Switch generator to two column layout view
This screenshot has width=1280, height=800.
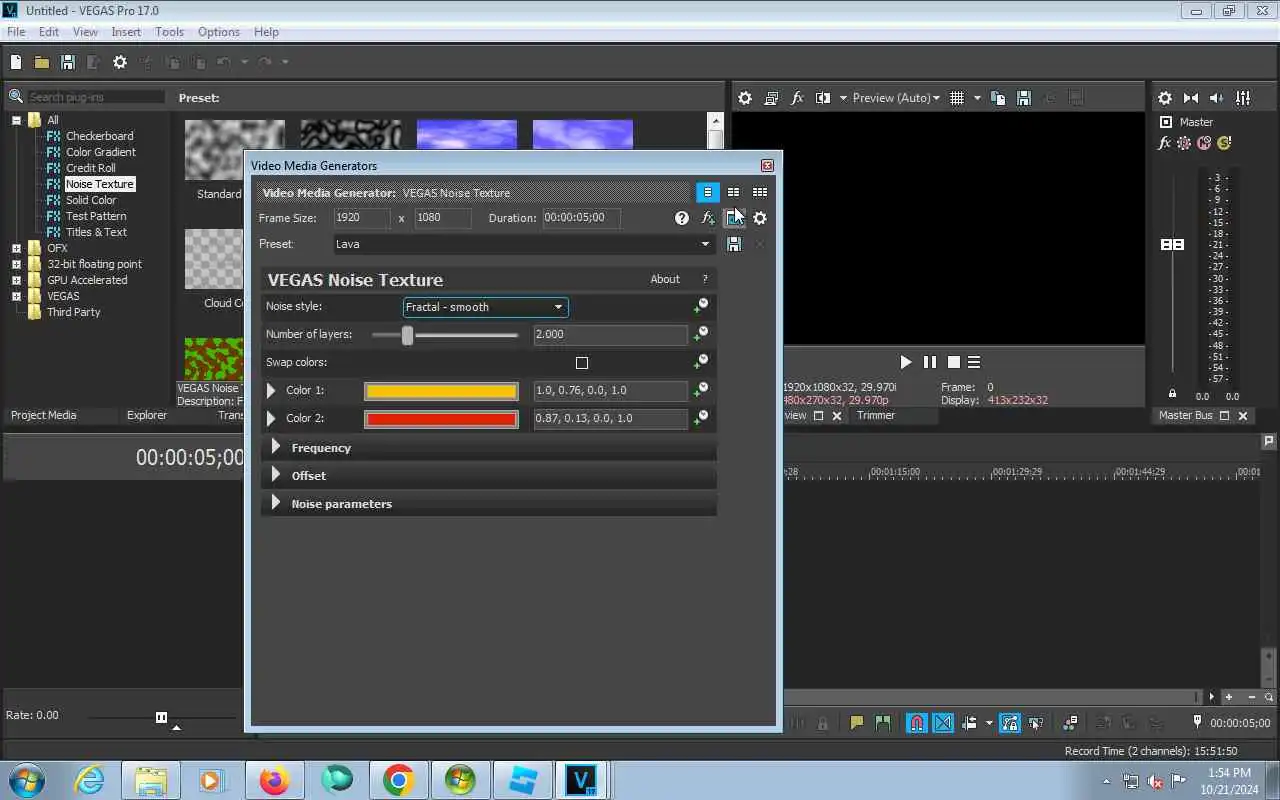point(733,192)
